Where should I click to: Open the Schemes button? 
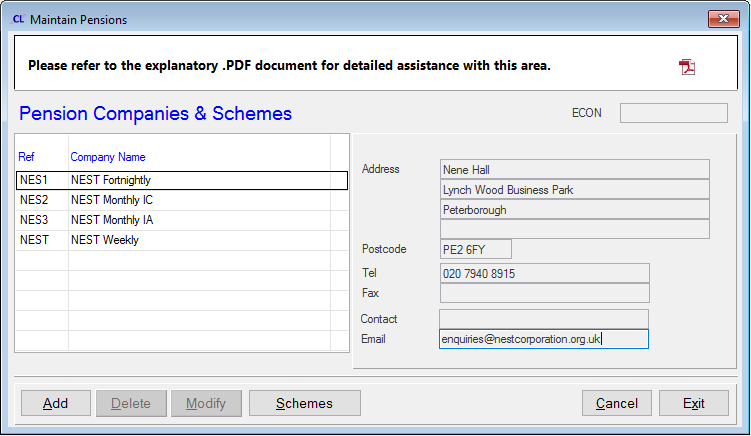click(x=305, y=403)
